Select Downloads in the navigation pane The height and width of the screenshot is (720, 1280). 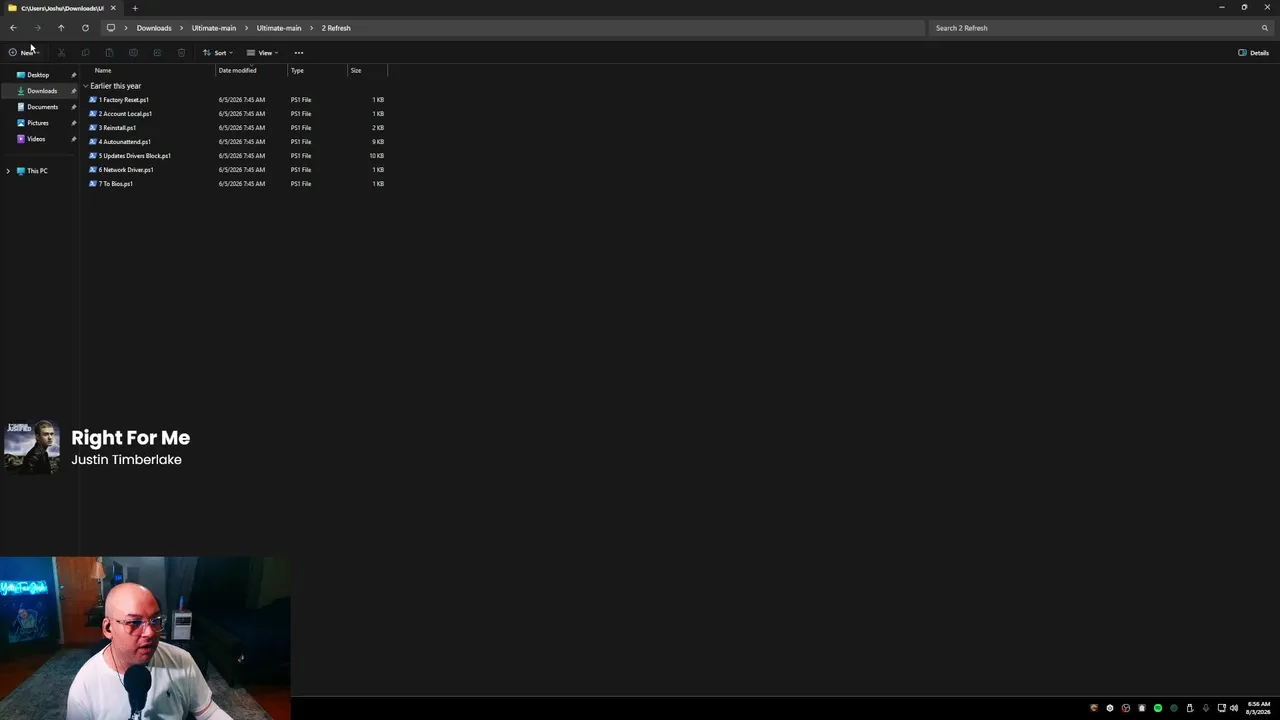[41, 91]
